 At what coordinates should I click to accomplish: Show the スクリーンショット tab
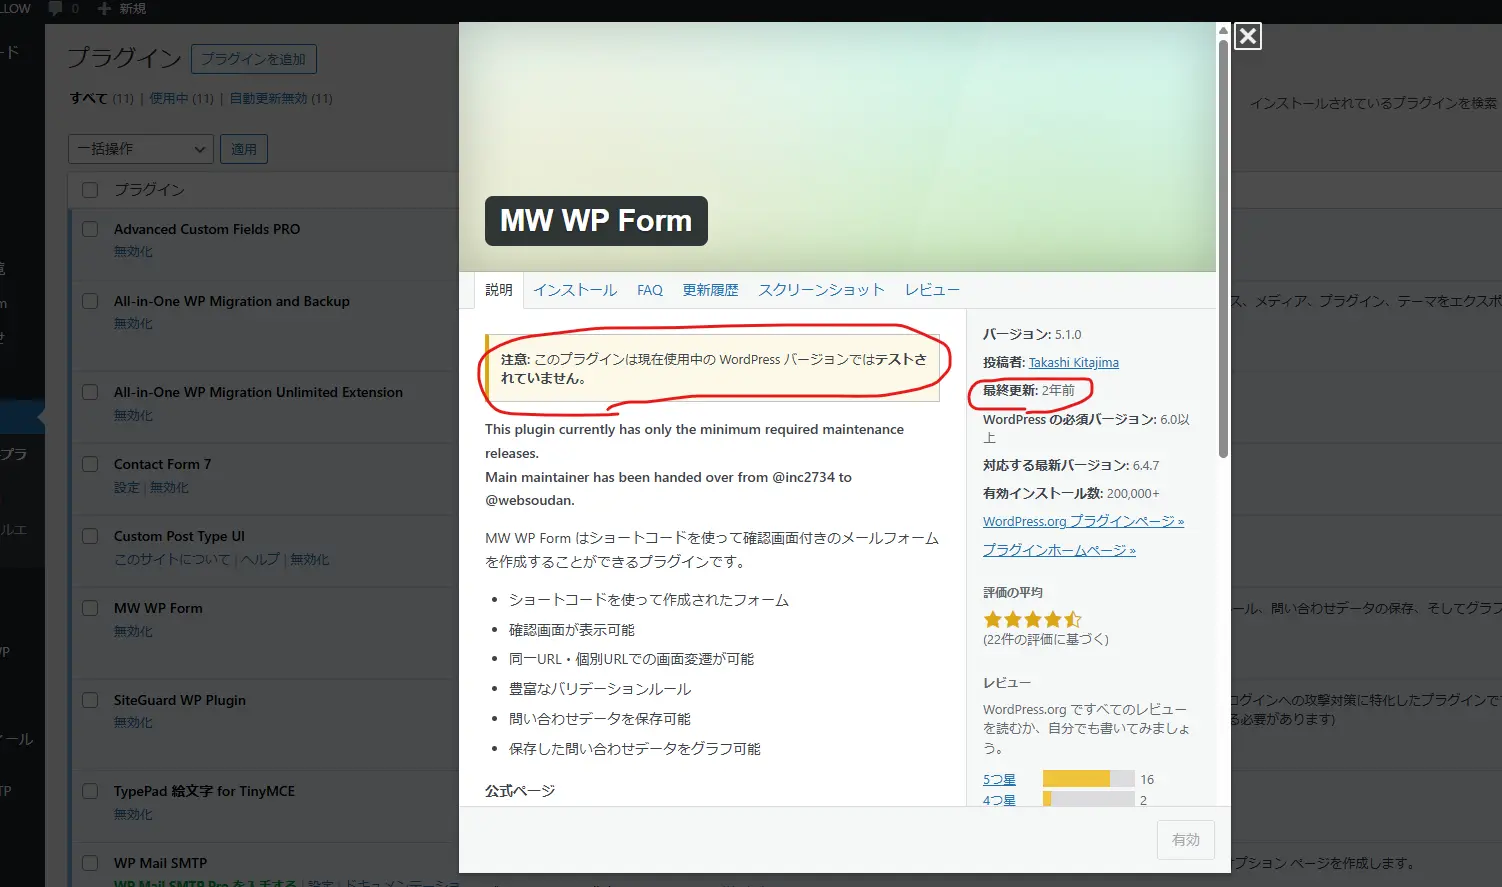(821, 290)
